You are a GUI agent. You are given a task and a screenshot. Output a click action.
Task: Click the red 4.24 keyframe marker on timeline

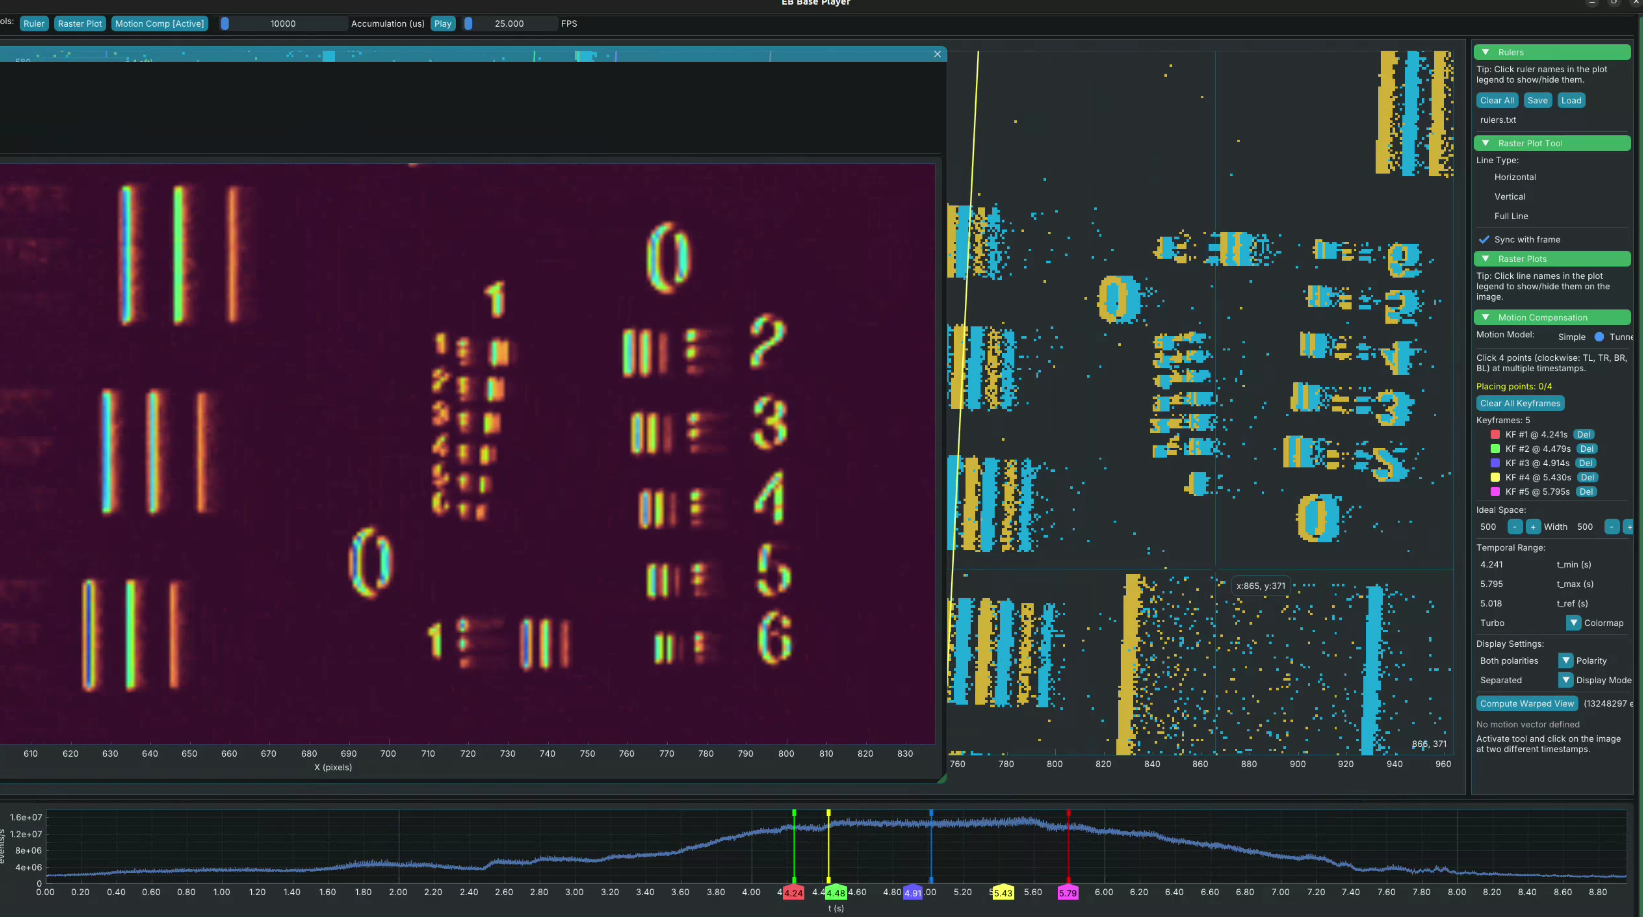coord(793,893)
